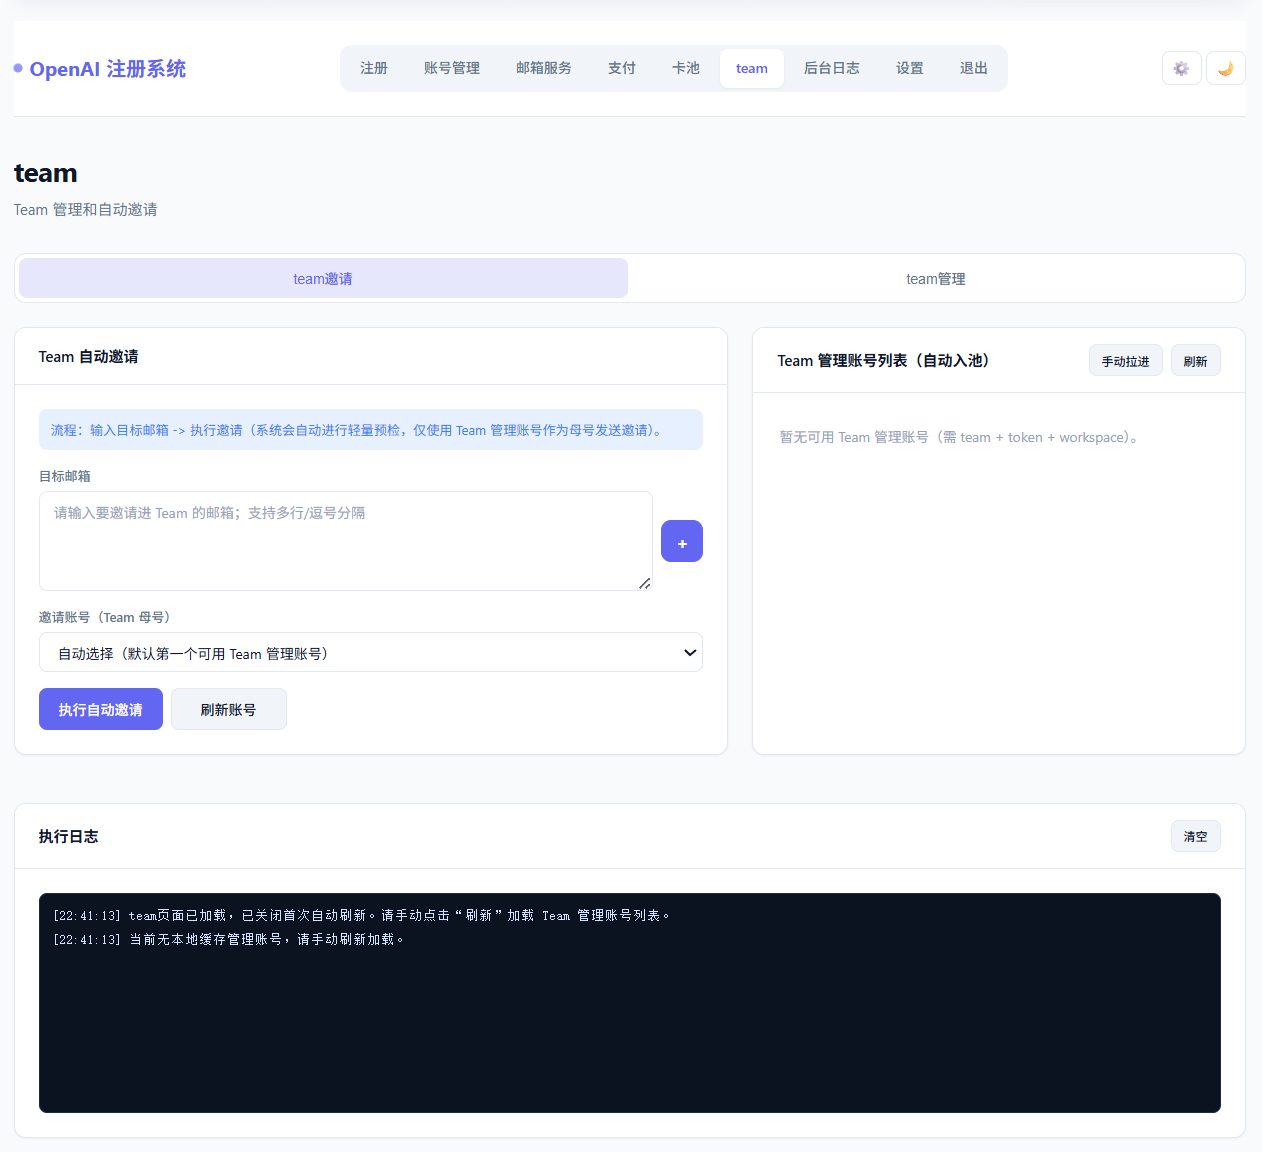Toggle dark mode with the moon icon

point(1225,68)
